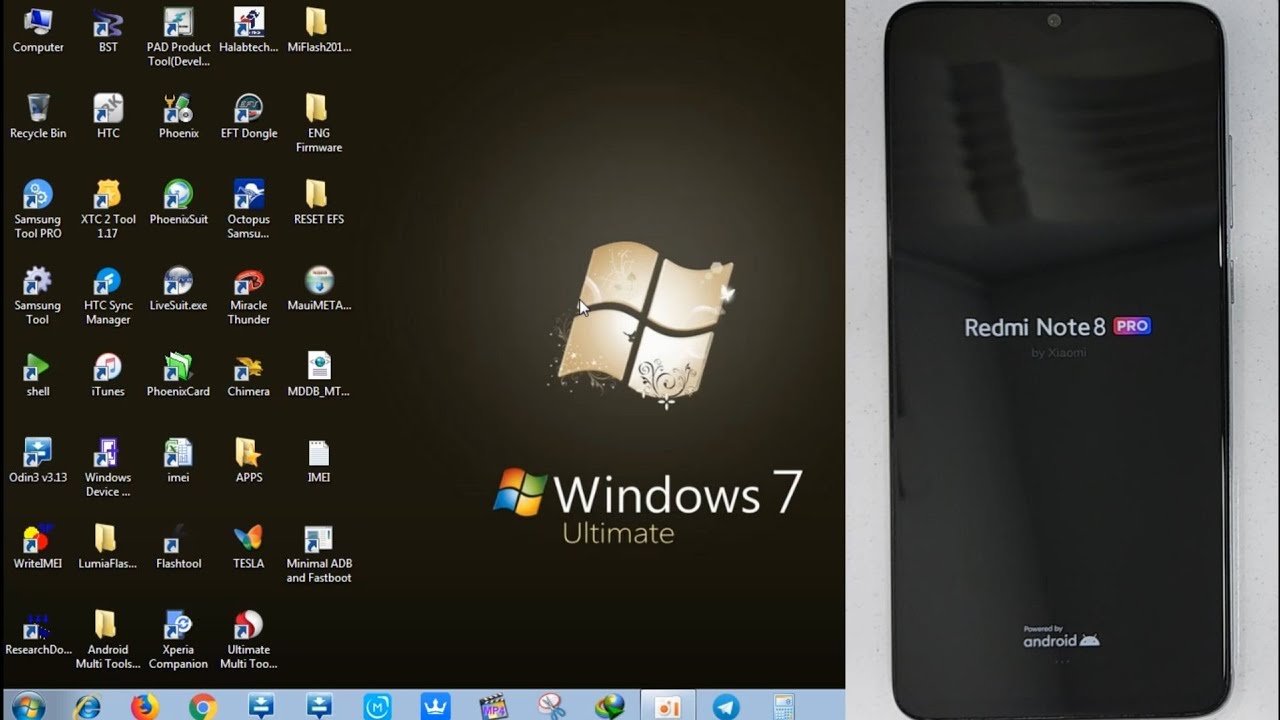Open the Android Multi Tools folder

[108, 639]
